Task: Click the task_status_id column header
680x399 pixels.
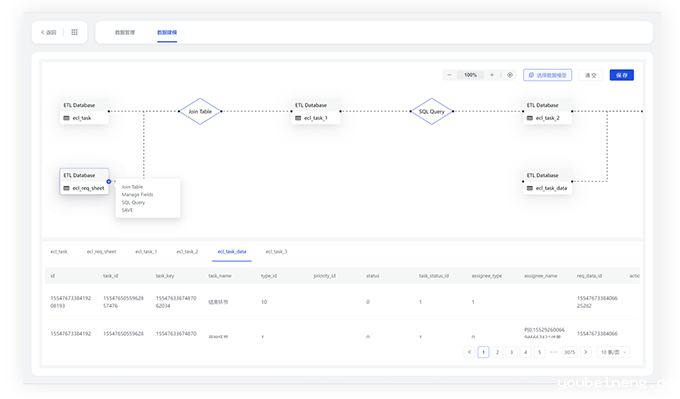Action: pos(434,276)
